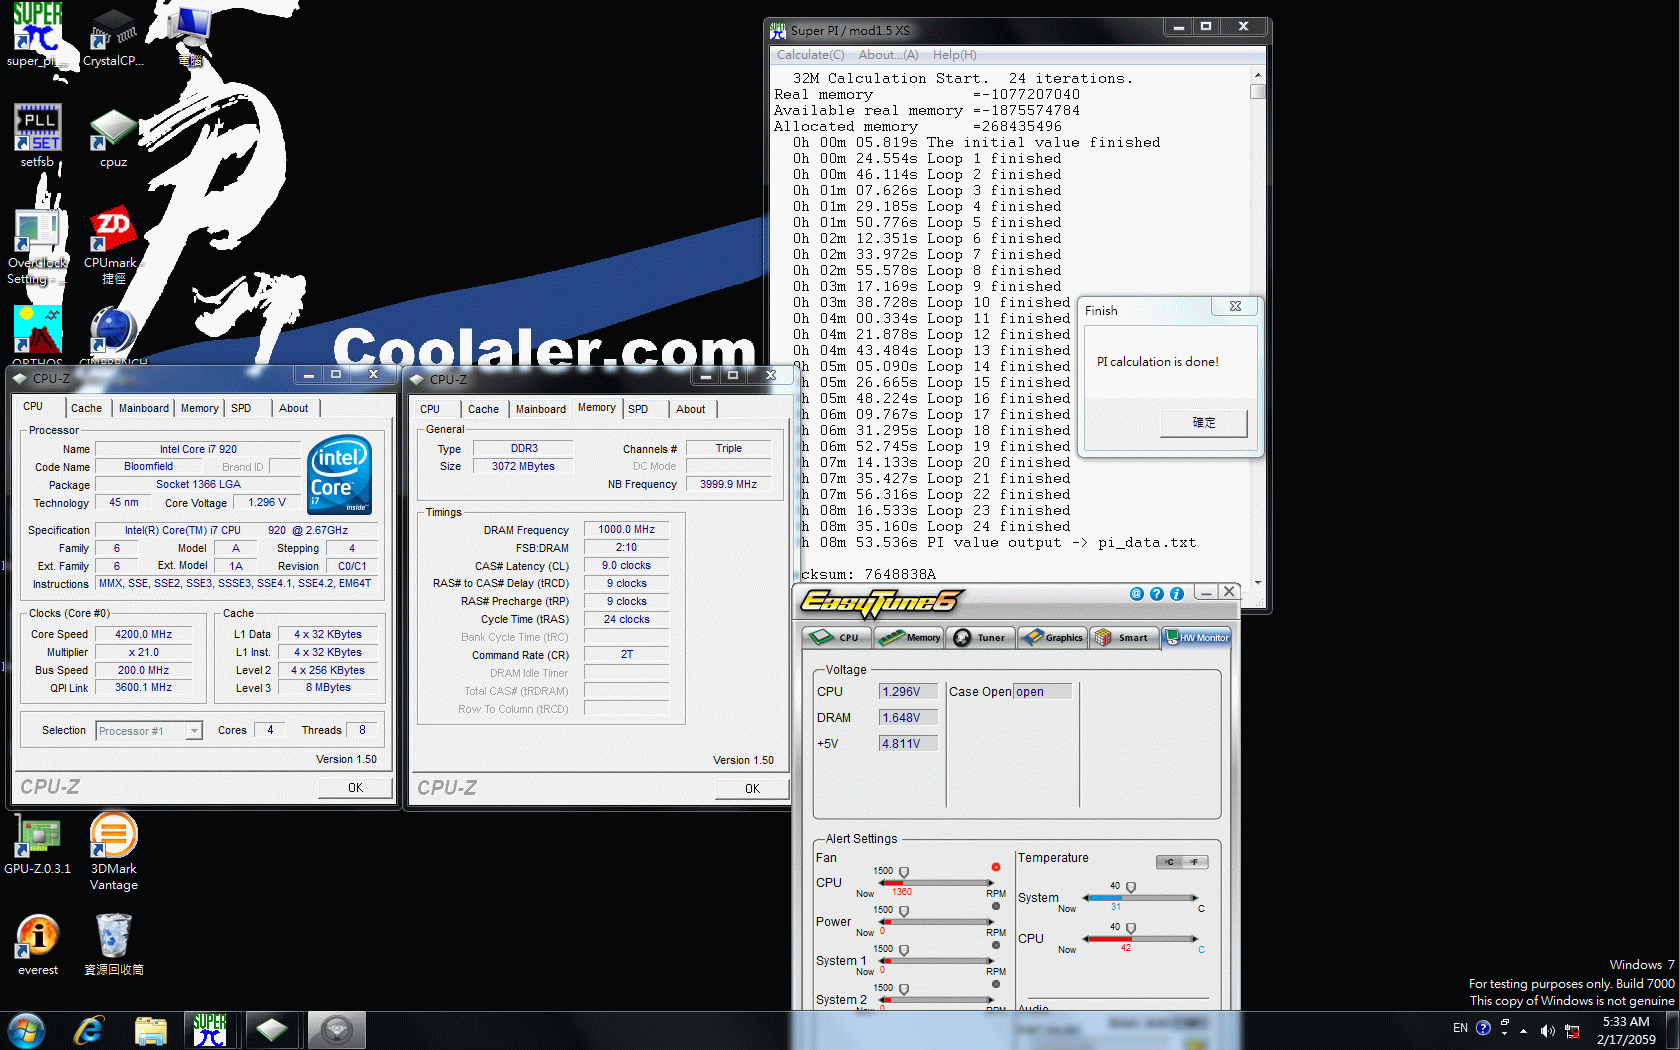
Task: Click the EasyTune6 help question-mark icon
Action: (1156, 594)
